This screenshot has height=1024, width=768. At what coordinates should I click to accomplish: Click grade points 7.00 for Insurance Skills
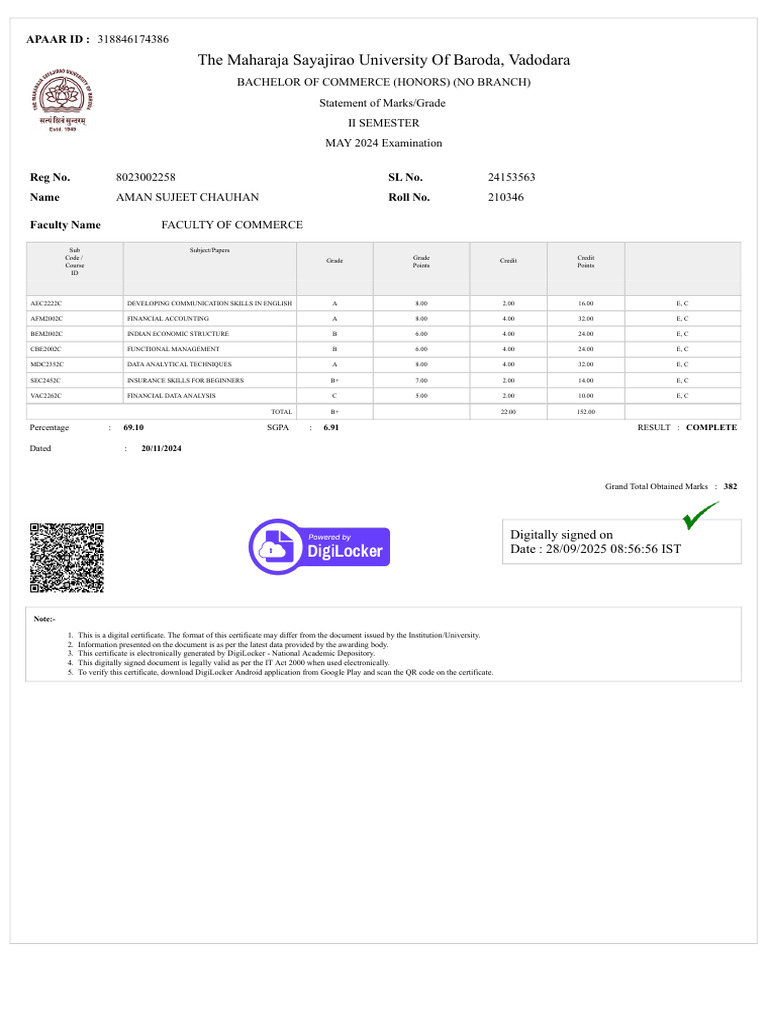pyautogui.click(x=421, y=380)
